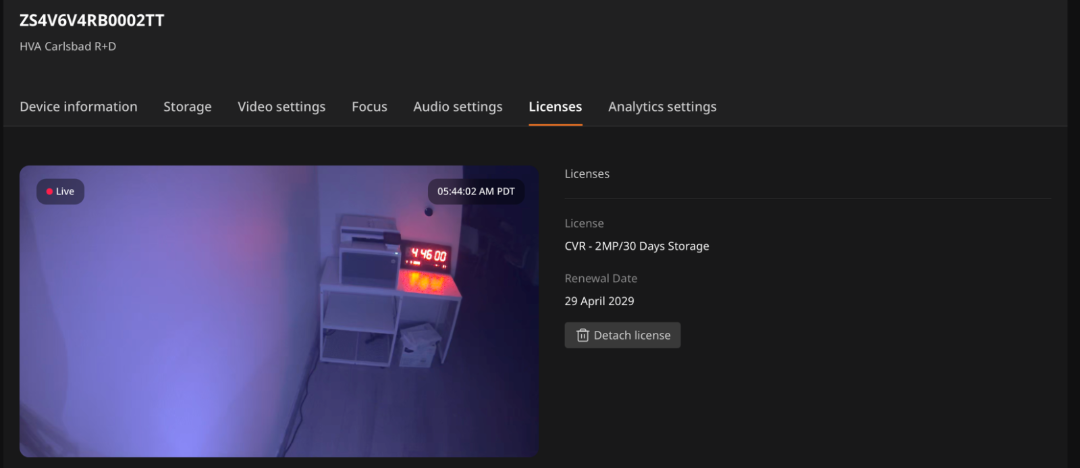Click the trash icon in Detach license
The height and width of the screenshot is (468, 1080).
[x=583, y=335]
